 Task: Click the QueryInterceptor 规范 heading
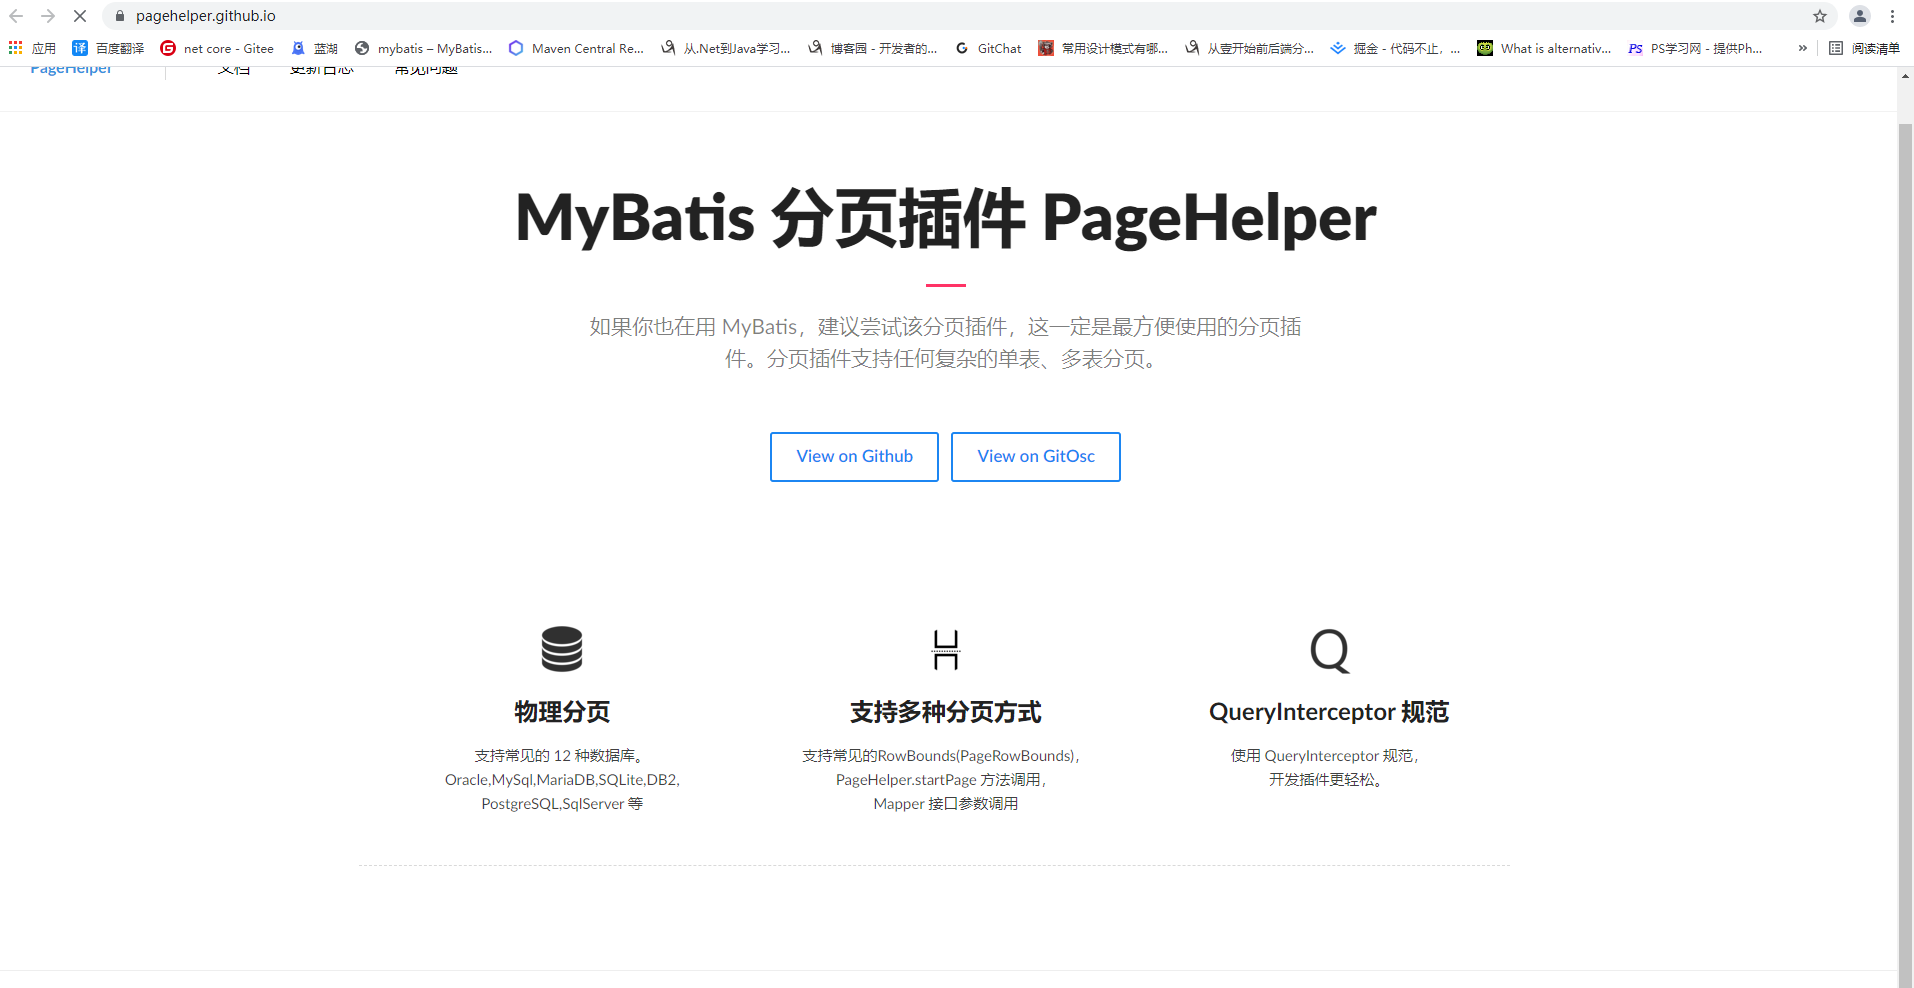click(x=1329, y=712)
